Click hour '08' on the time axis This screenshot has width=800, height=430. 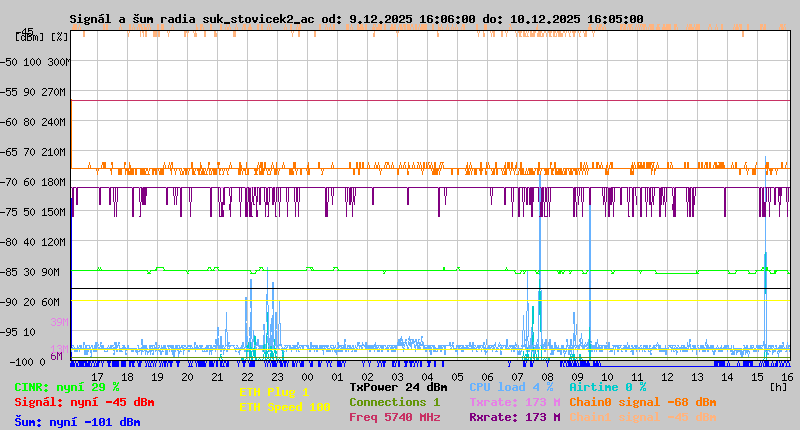pos(547,377)
